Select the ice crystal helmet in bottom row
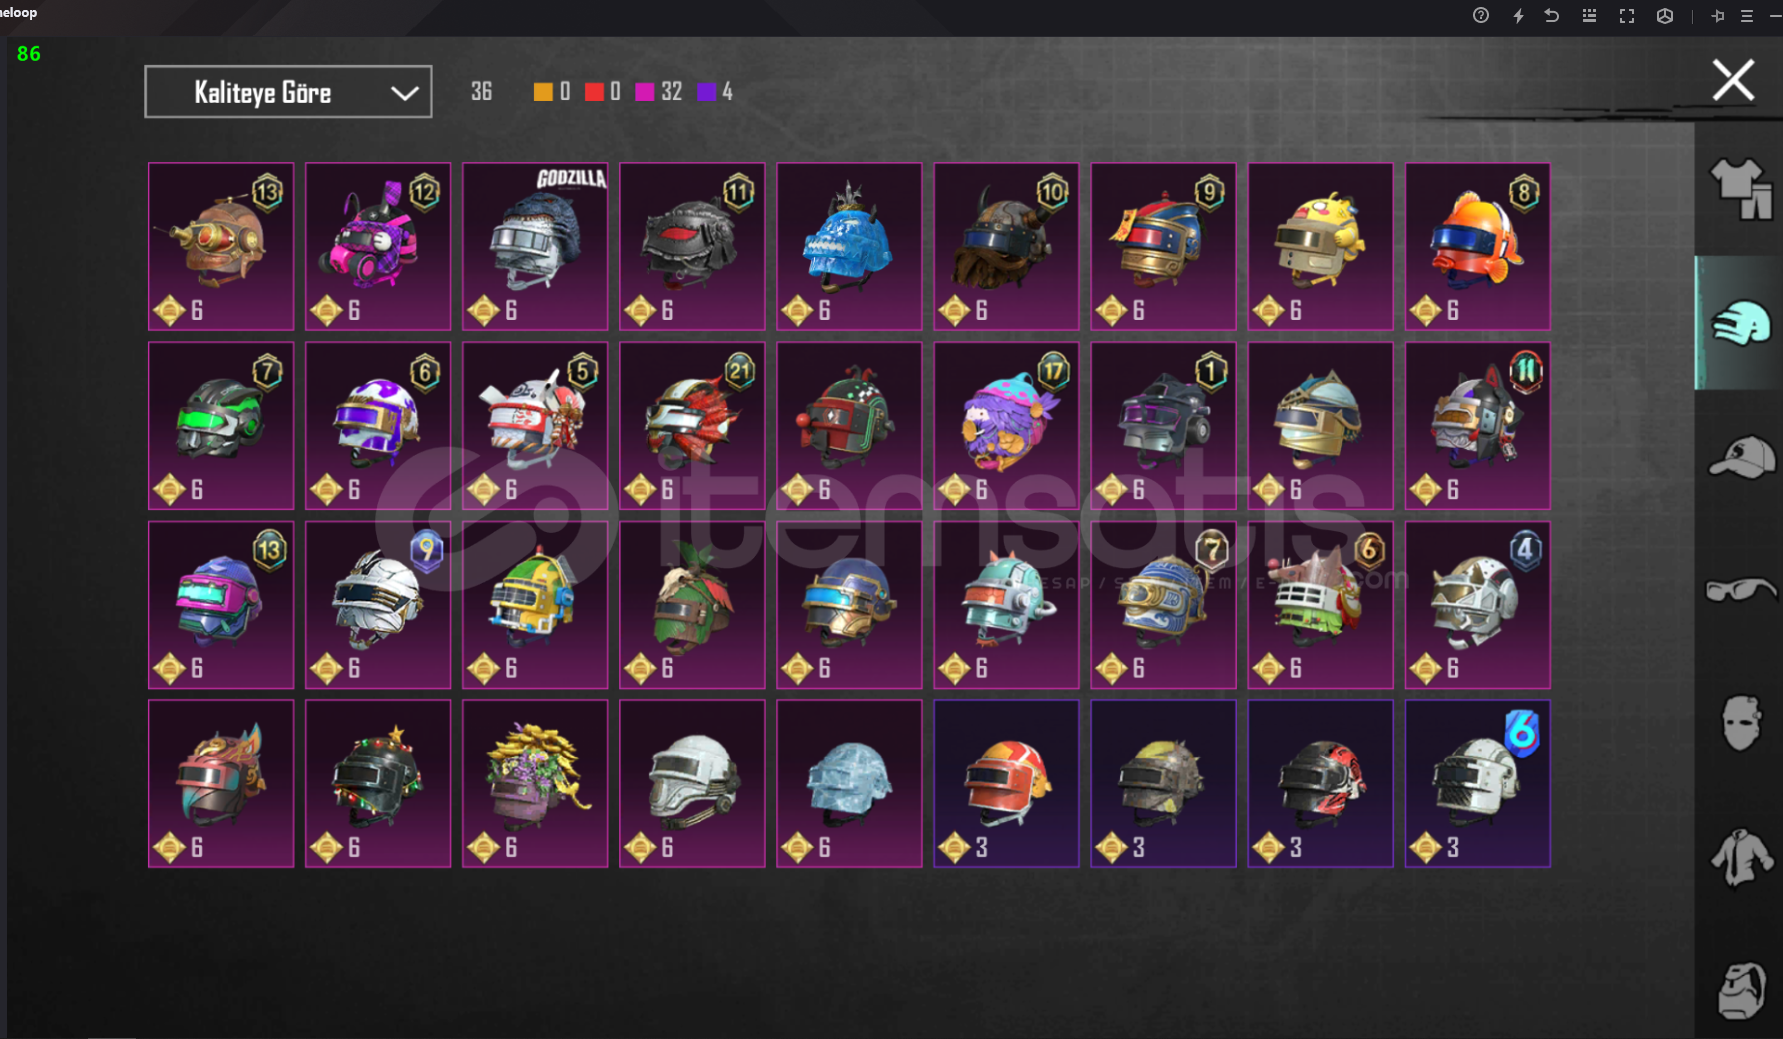1783x1039 pixels. [849, 783]
